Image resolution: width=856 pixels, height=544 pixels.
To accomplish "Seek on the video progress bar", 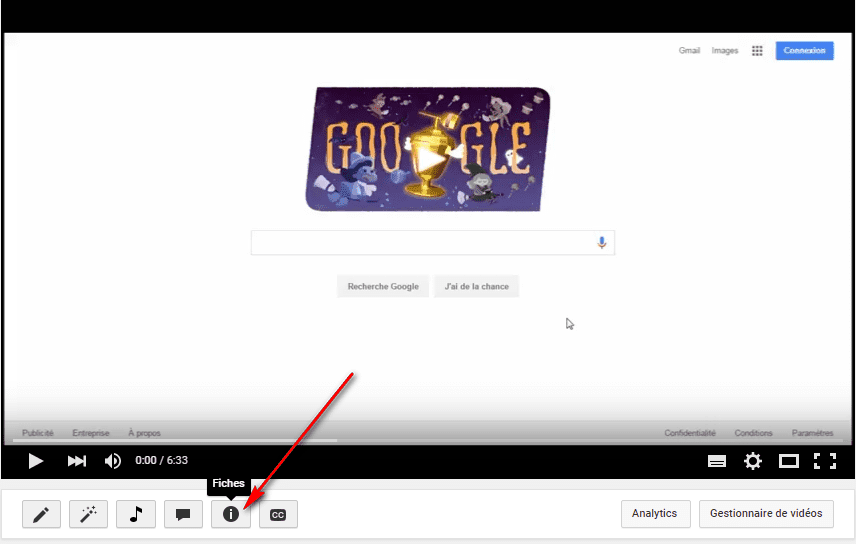I will pyautogui.click(x=428, y=441).
